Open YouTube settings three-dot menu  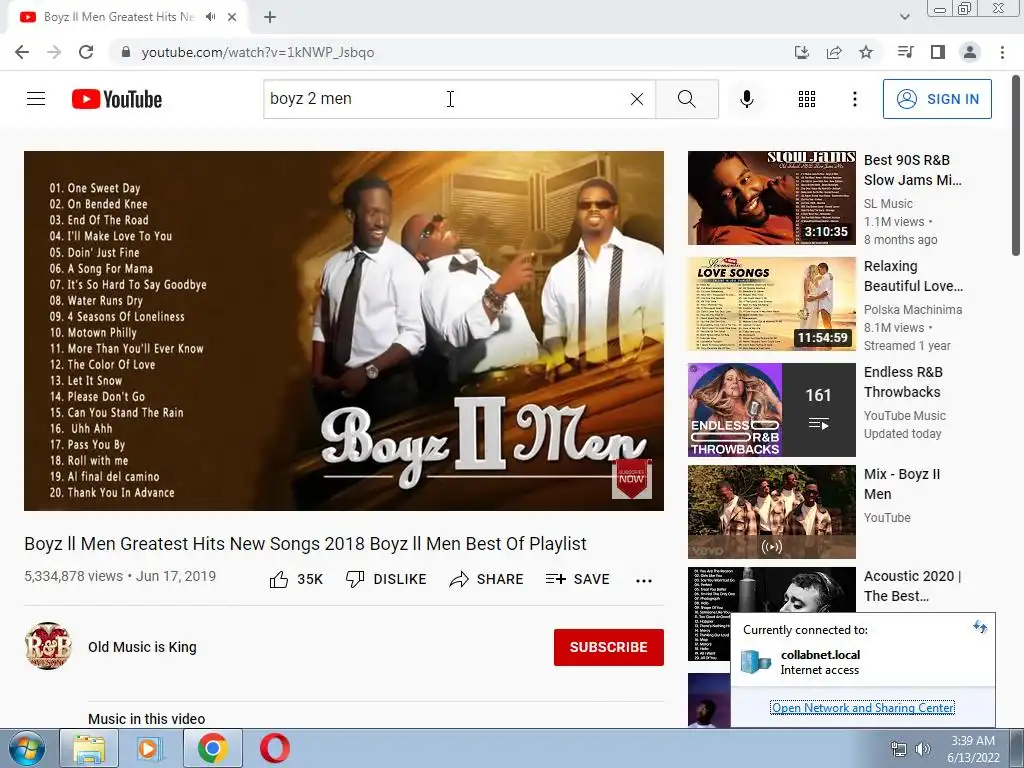coord(854,99)
